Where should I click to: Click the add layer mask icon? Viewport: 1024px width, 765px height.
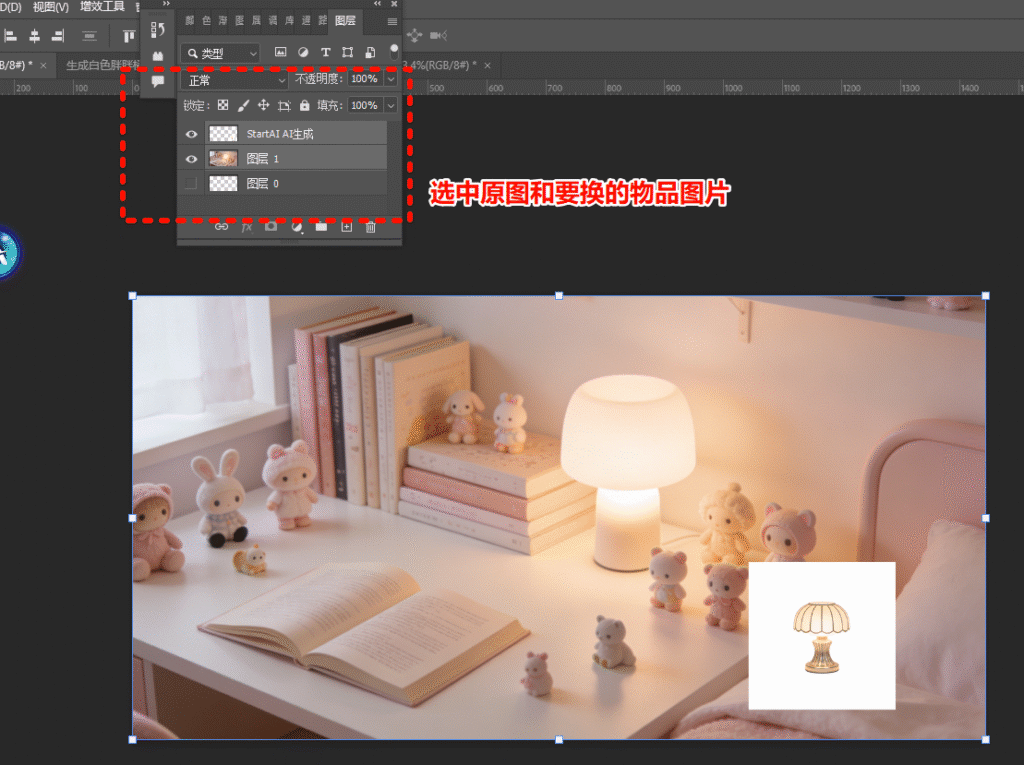tap(271, 227)
